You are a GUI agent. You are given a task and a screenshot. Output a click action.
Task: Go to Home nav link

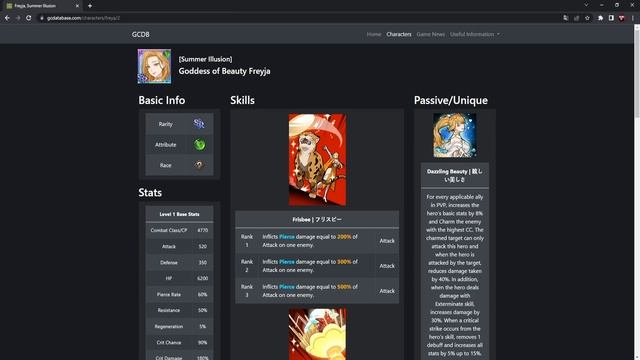(x=373, y=34)
